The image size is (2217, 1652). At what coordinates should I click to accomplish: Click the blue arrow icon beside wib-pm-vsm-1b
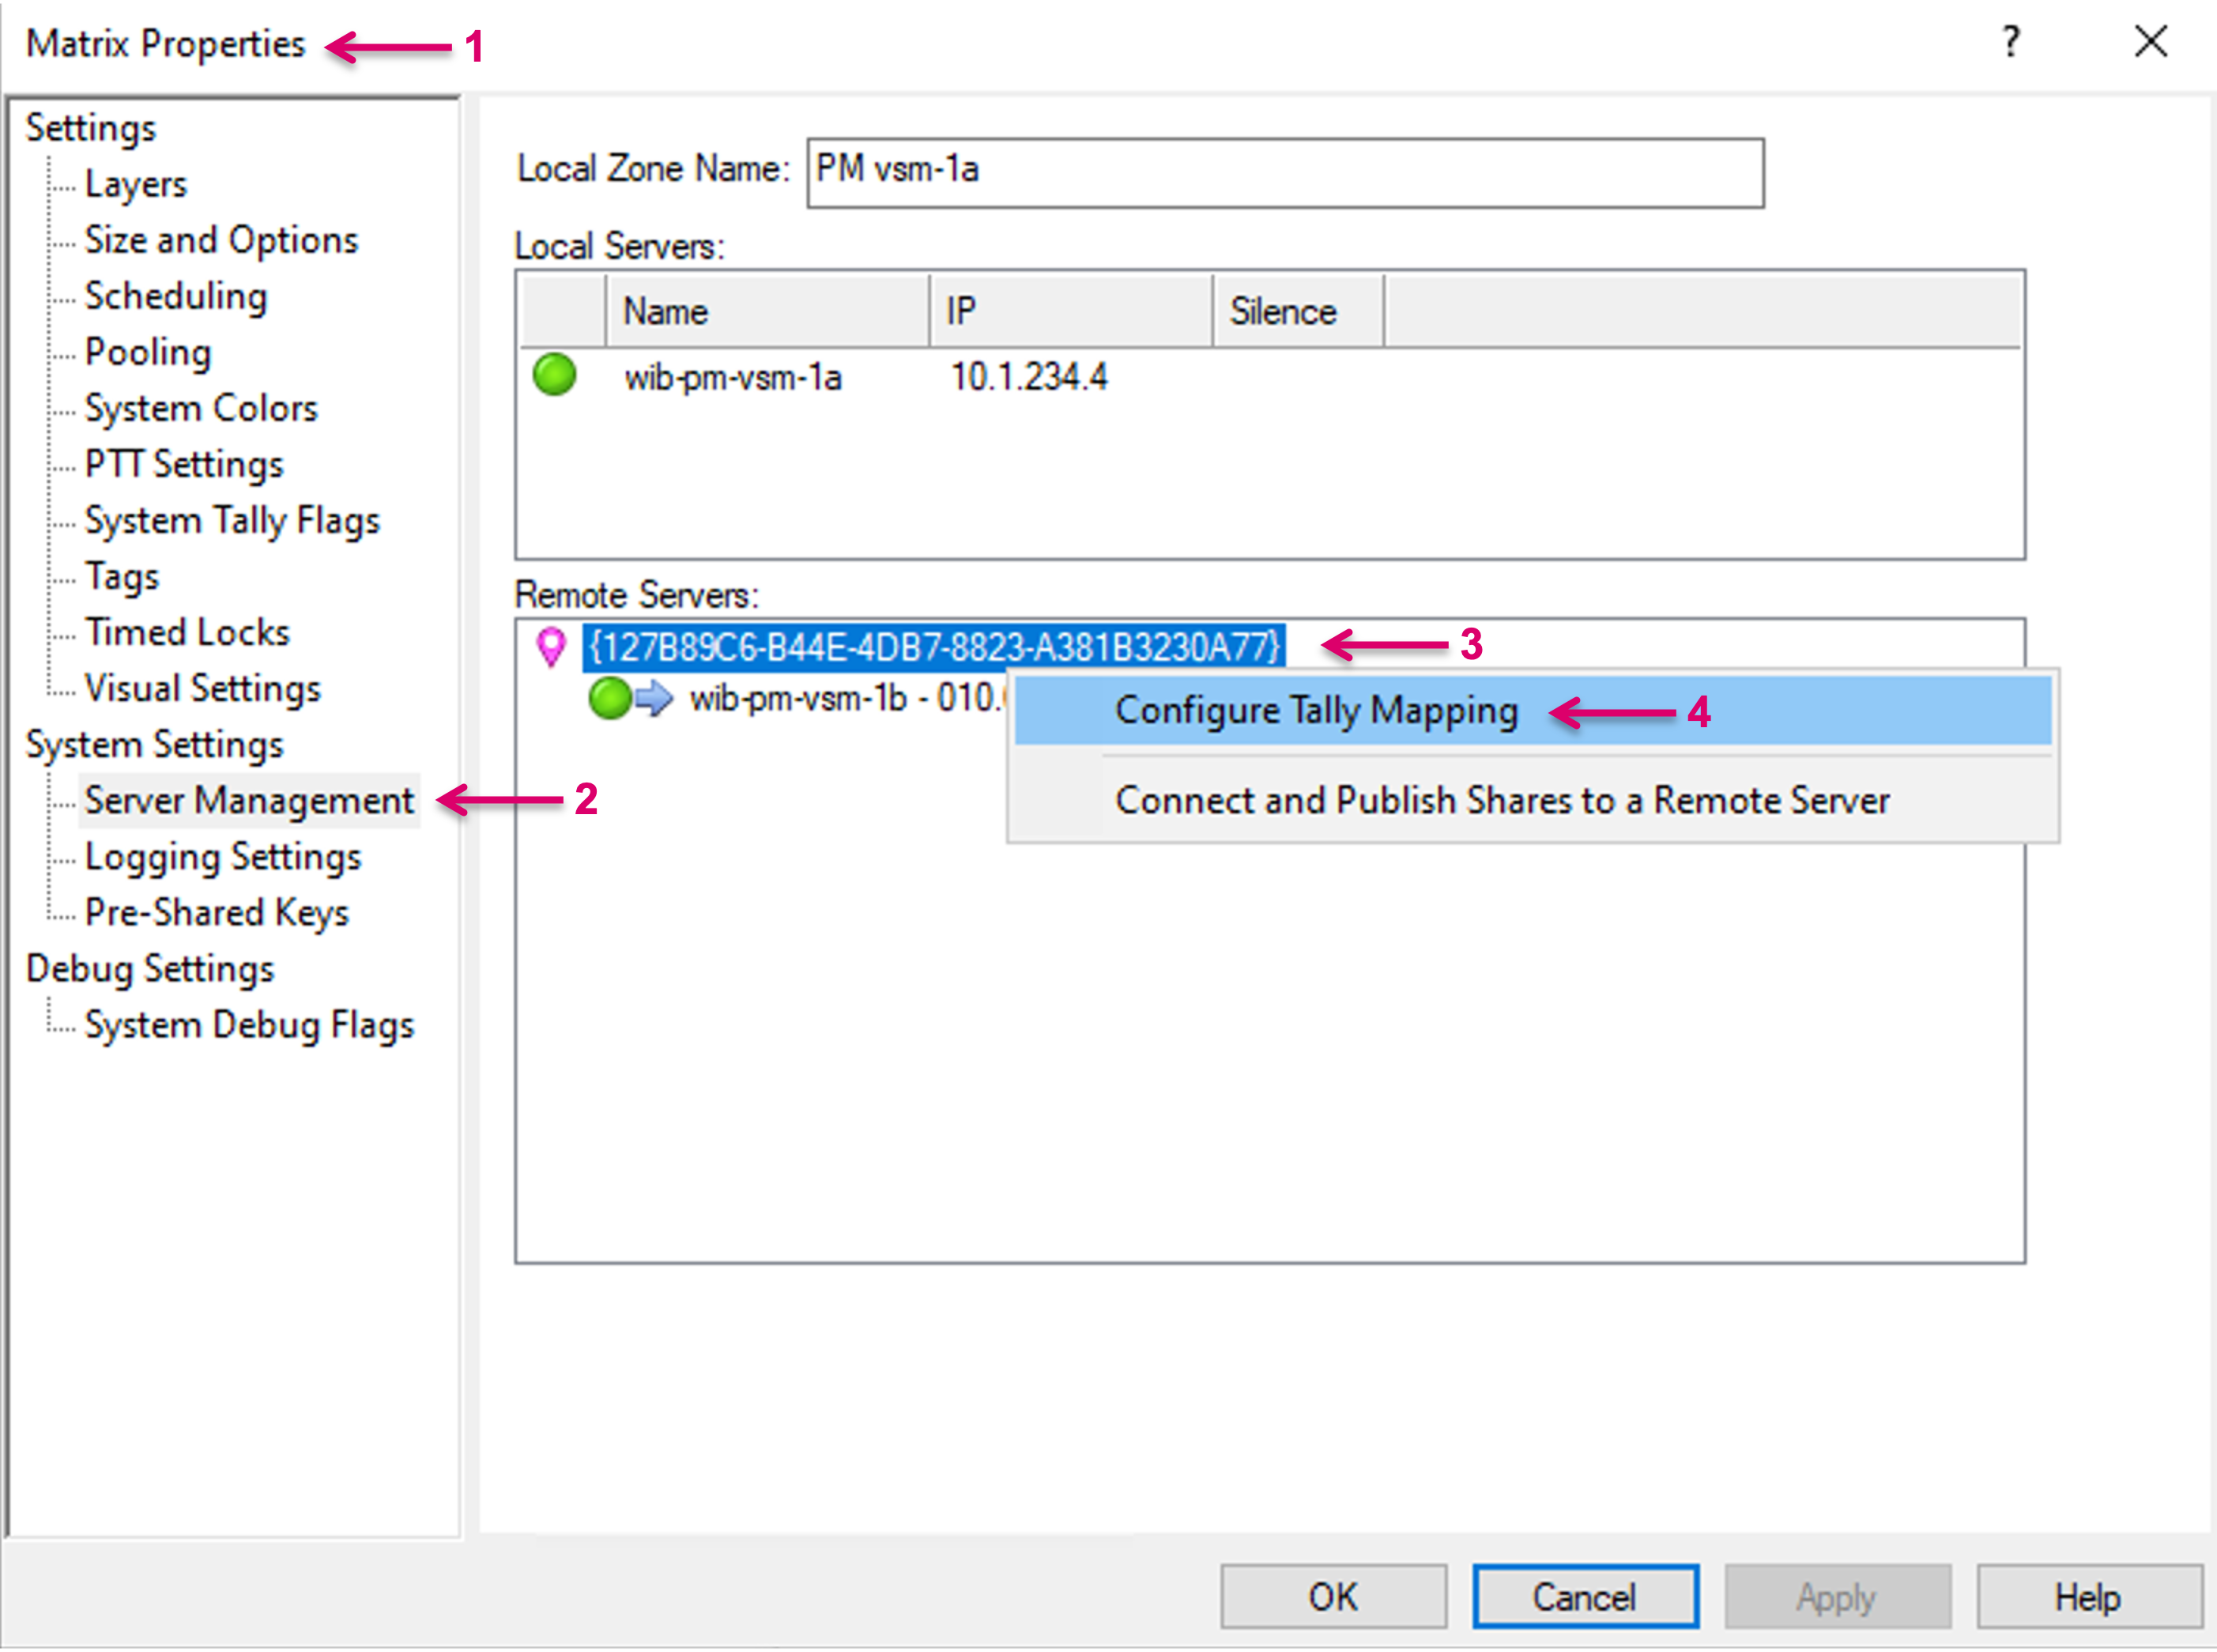[655, 698]
